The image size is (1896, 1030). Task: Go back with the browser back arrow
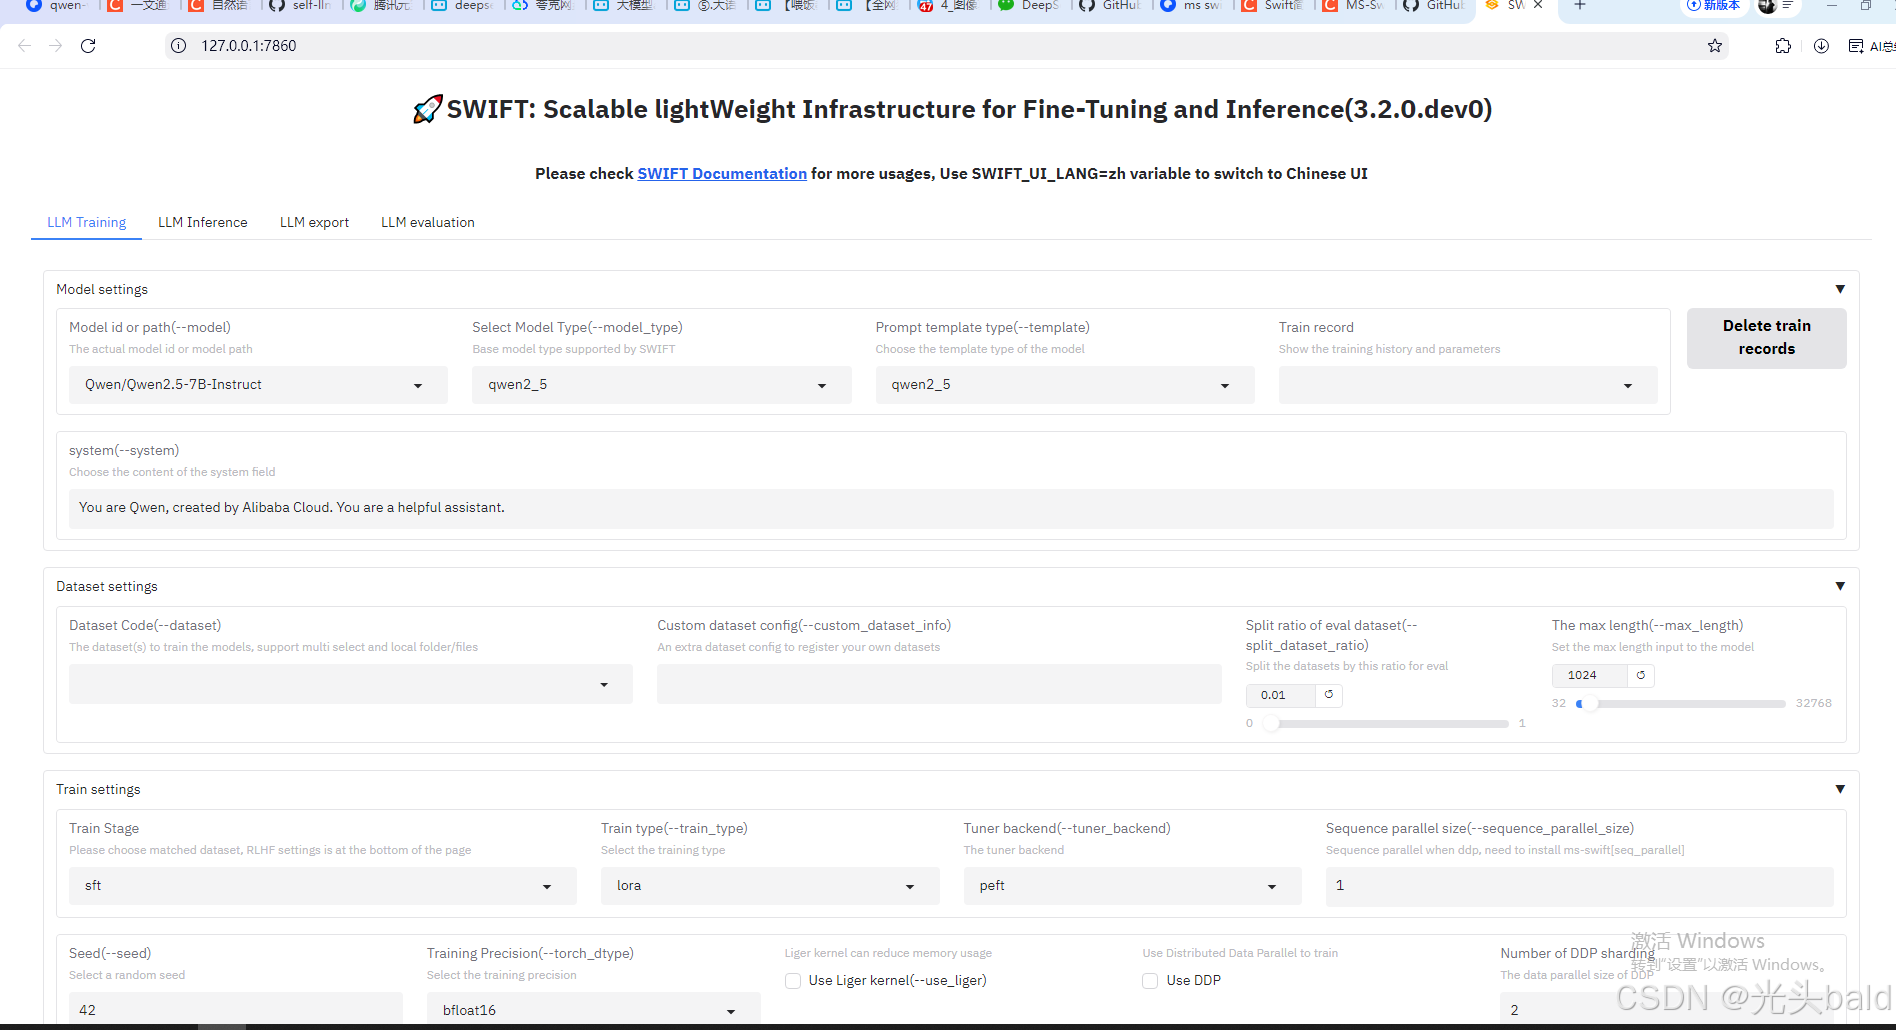tap(25, 46)
